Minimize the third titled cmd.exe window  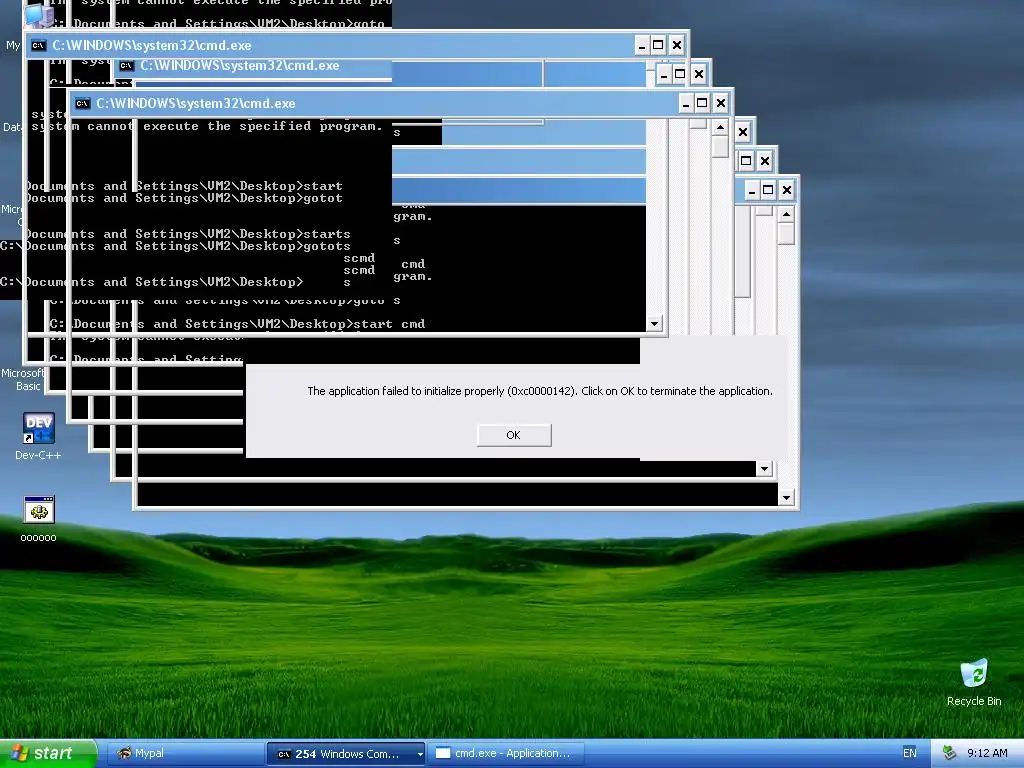[686, 103]
